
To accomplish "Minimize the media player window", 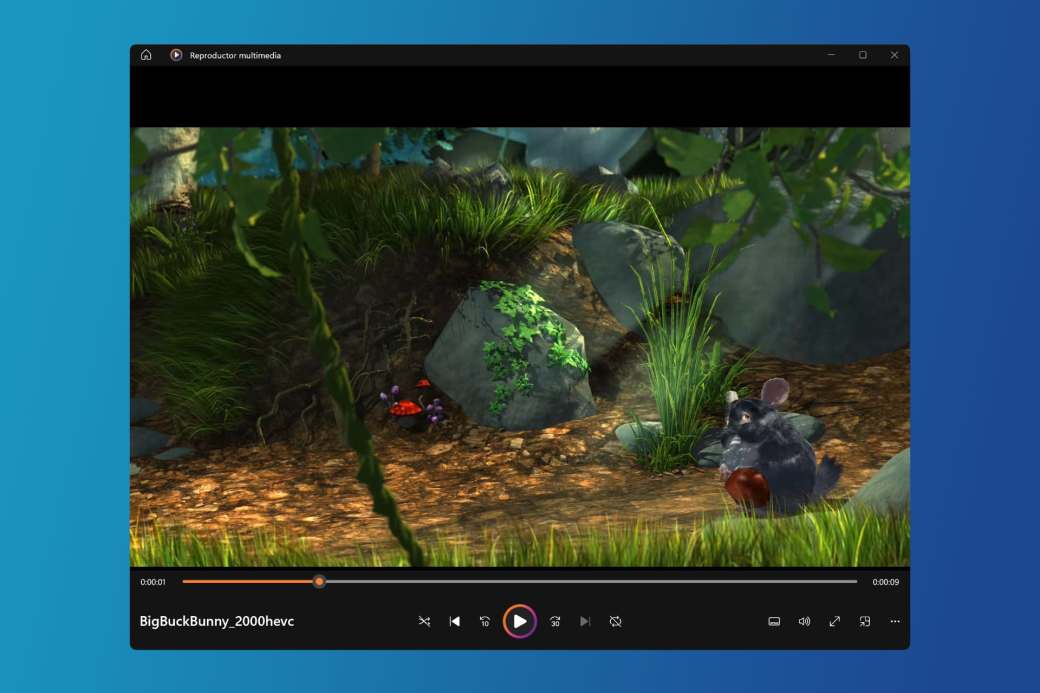I will [x=831, y=55].
